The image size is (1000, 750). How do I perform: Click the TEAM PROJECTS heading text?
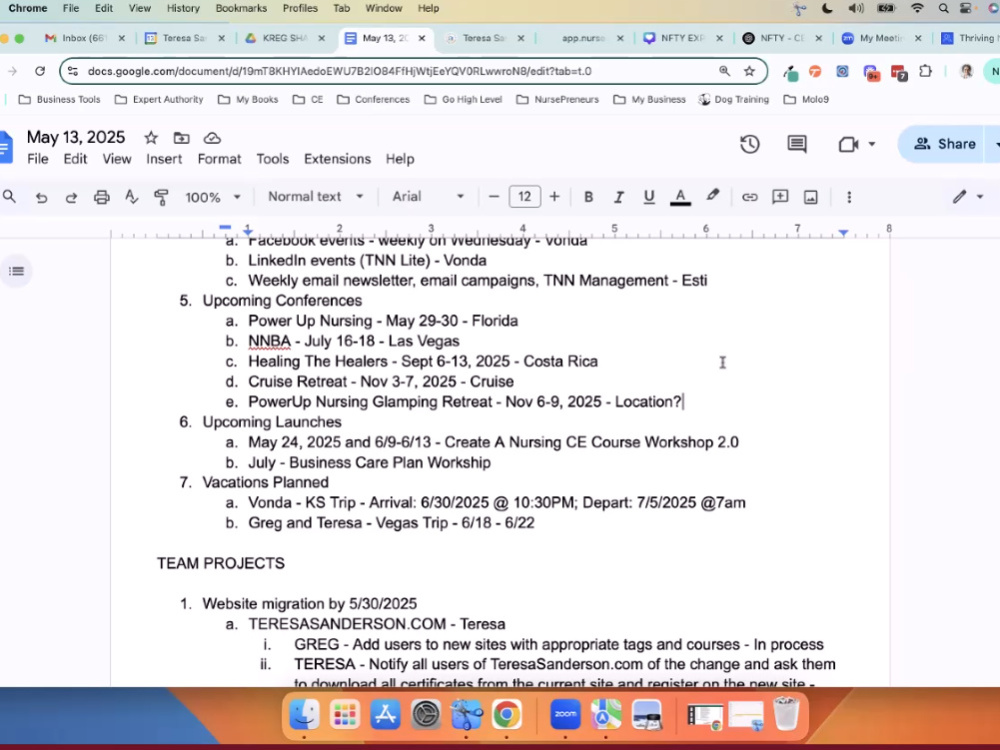click(x=221, y=563)
